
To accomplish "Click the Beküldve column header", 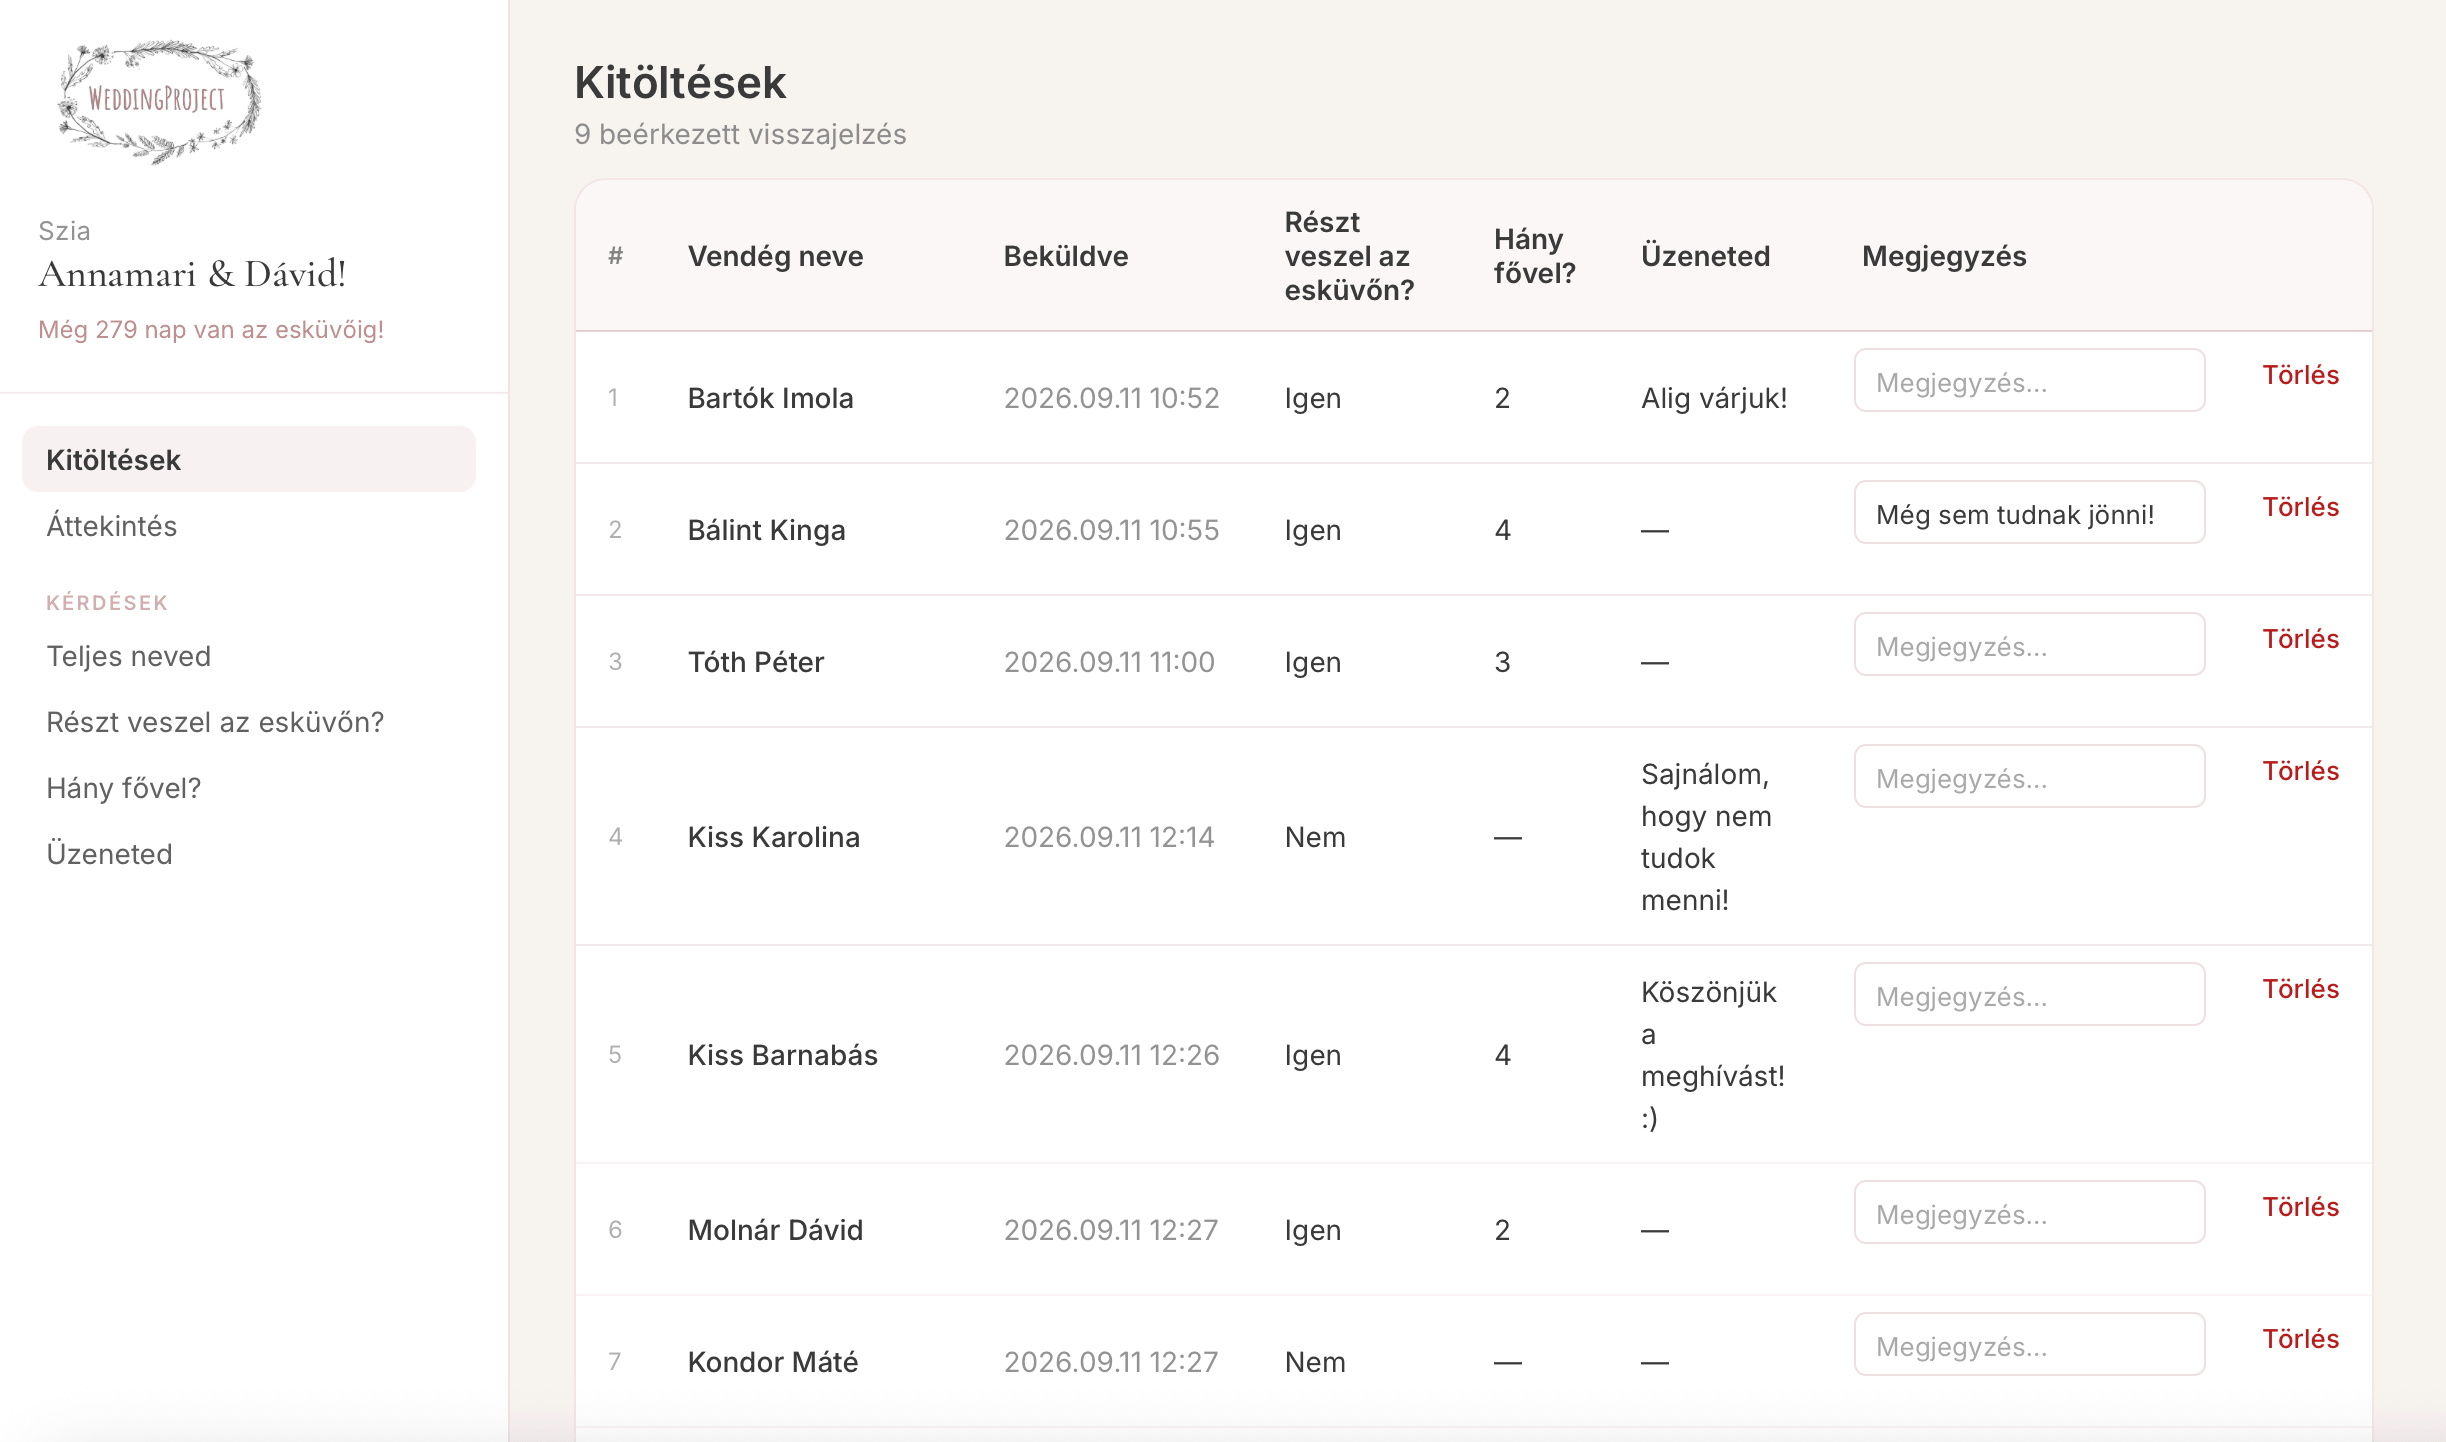I will tap(1065, 256).
